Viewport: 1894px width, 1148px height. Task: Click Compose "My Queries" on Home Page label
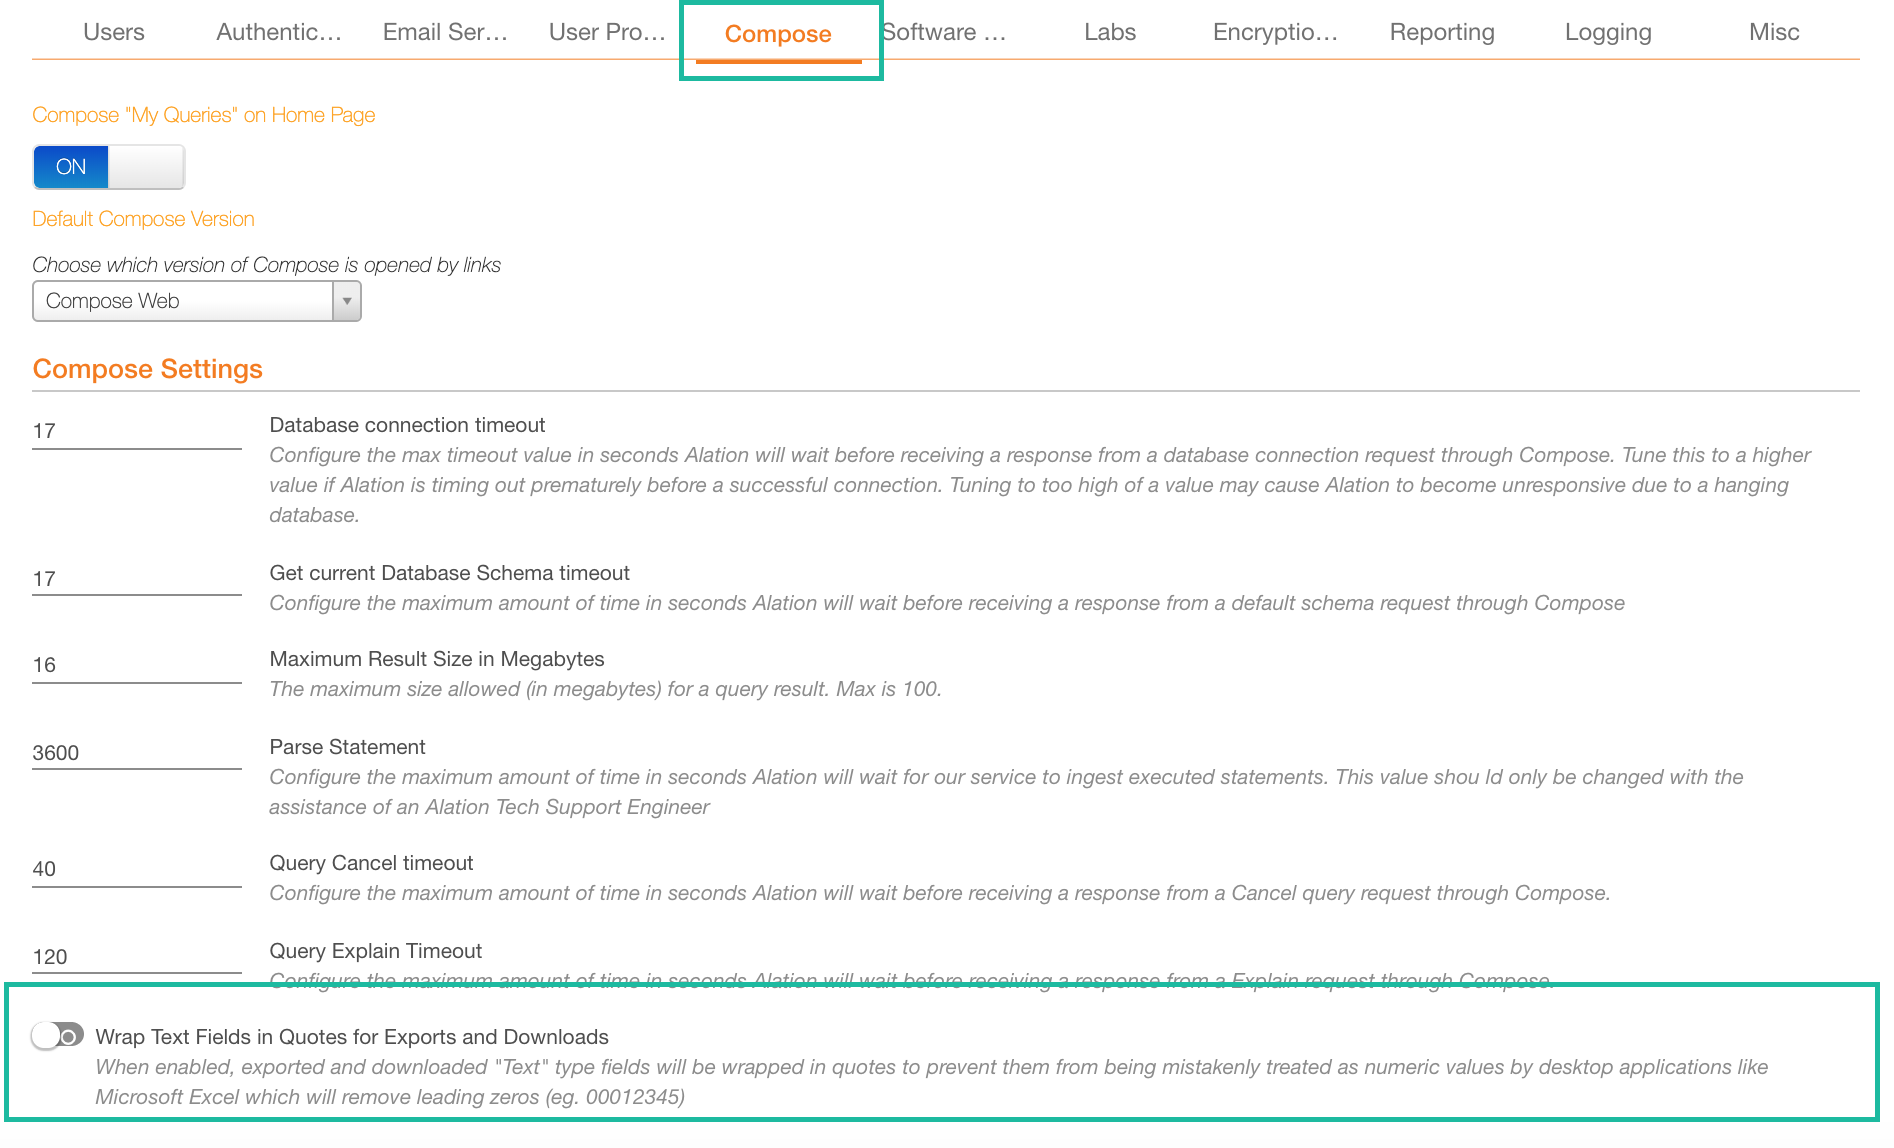tap(204, 115)
